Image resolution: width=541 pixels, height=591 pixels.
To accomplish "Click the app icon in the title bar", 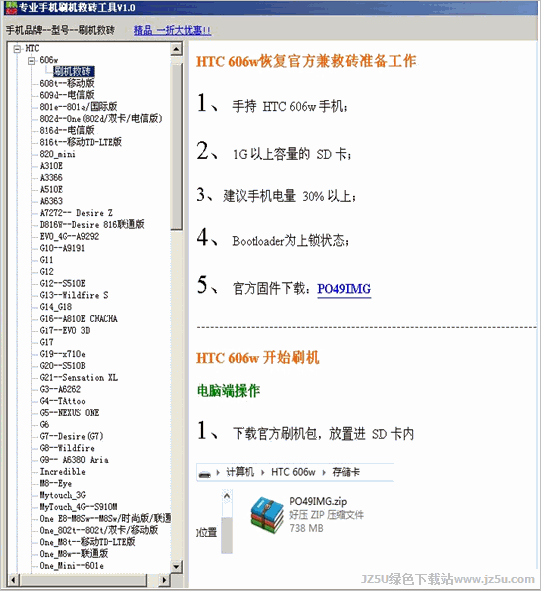I will (11, 8).
